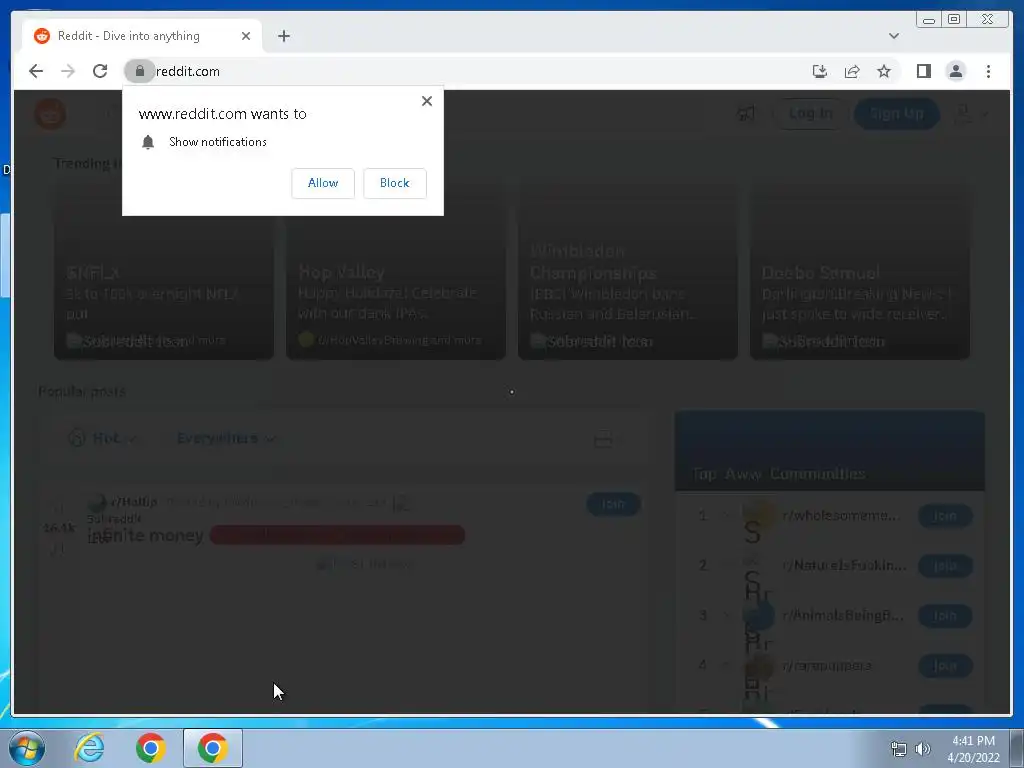Open network icon in system tray
This screenshot has height=768, width=1024.
coord(899,749)
